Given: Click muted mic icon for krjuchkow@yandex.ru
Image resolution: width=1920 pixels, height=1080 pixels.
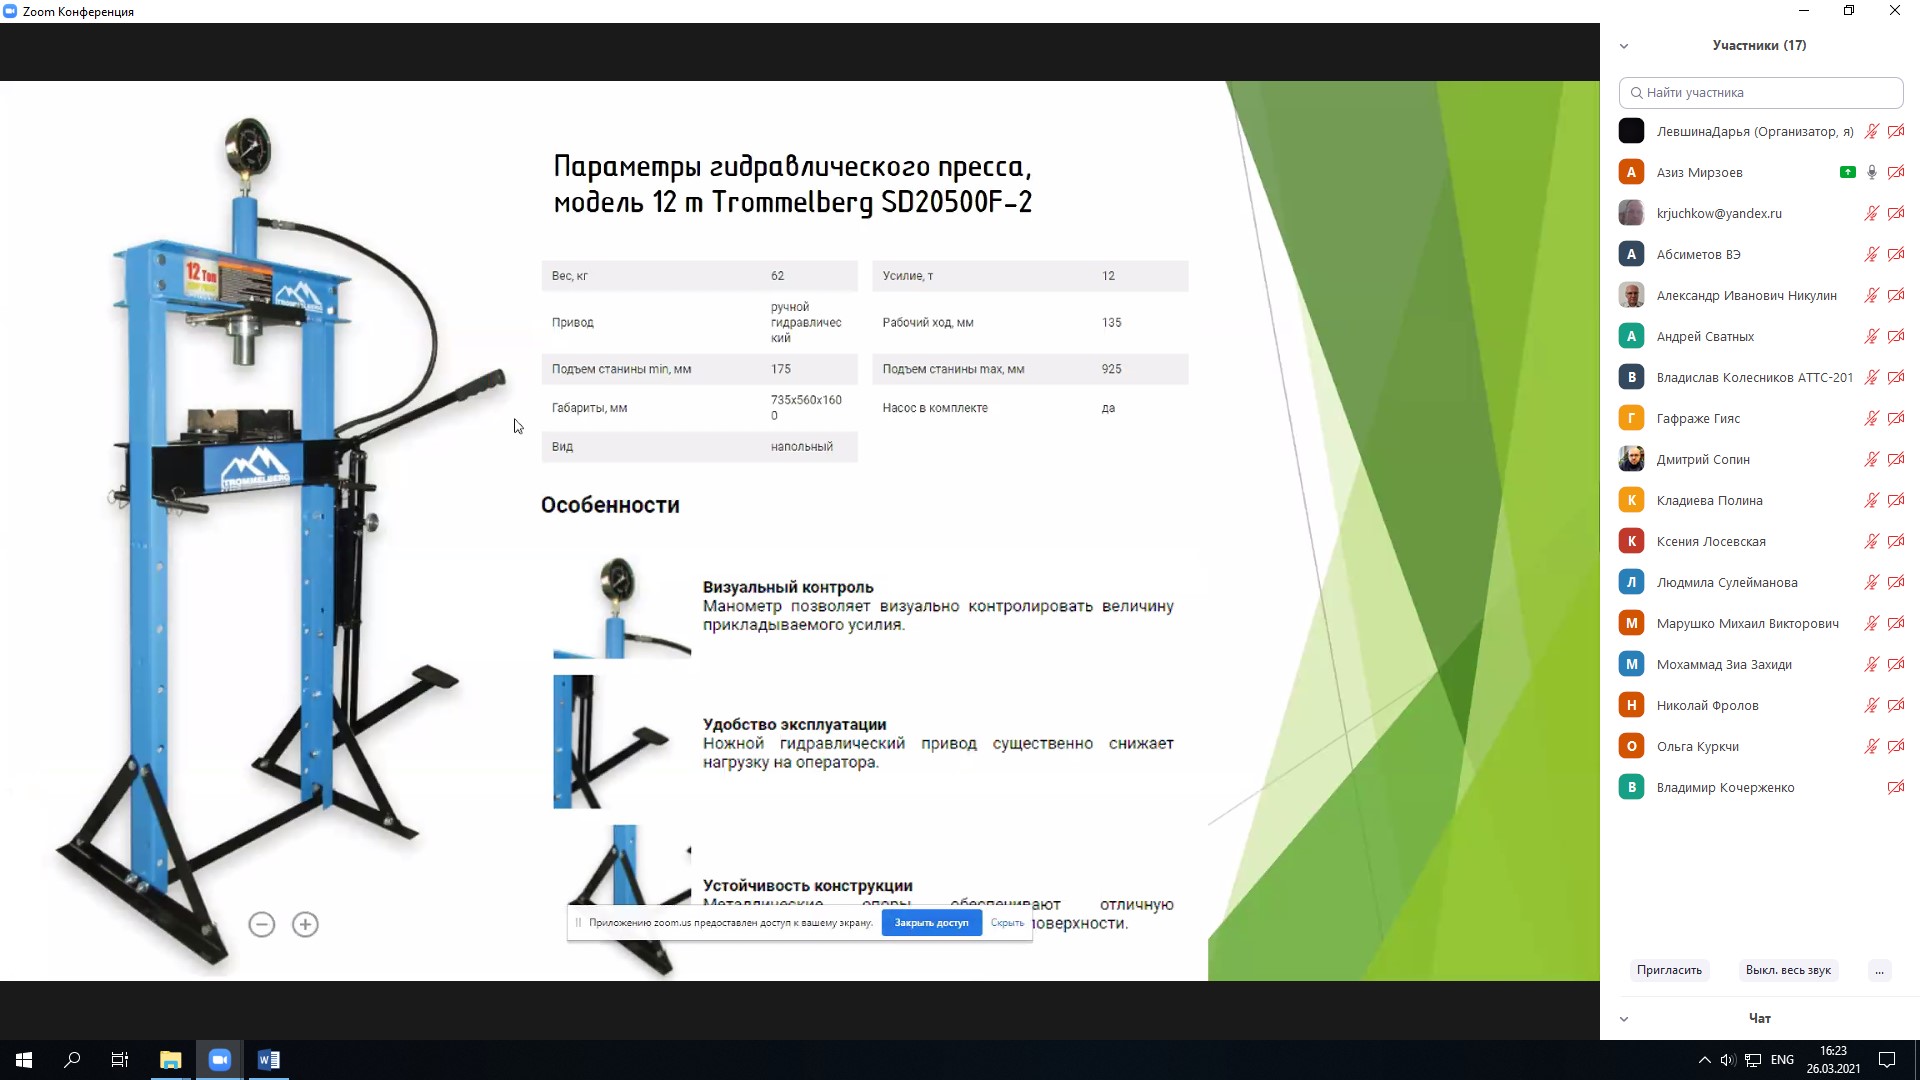Looking at the screenshot, I should [x=1871, y=213].
